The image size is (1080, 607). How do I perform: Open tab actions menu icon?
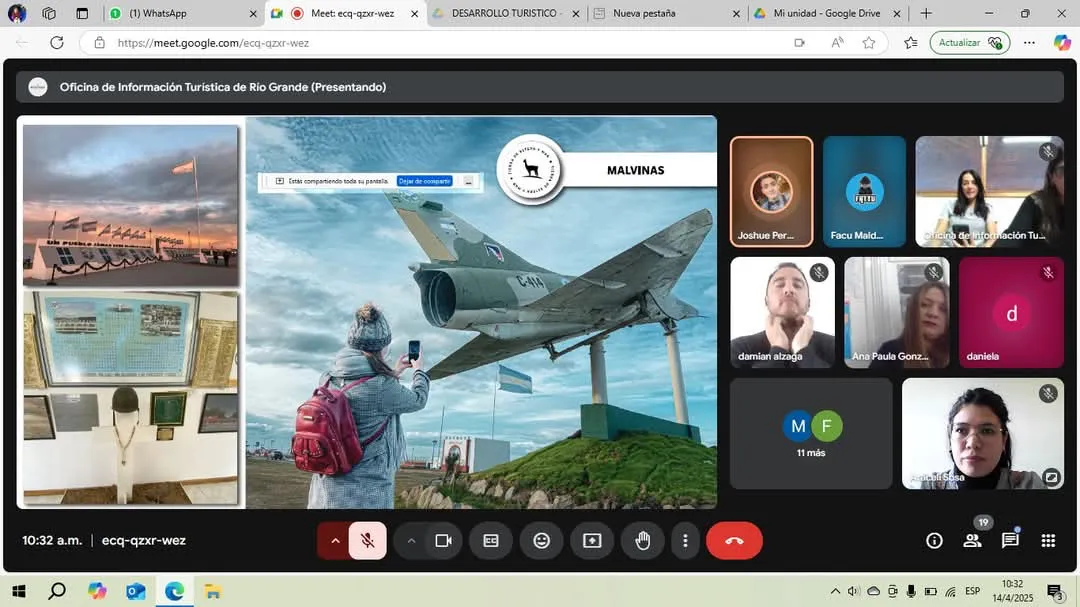[82, 13]
